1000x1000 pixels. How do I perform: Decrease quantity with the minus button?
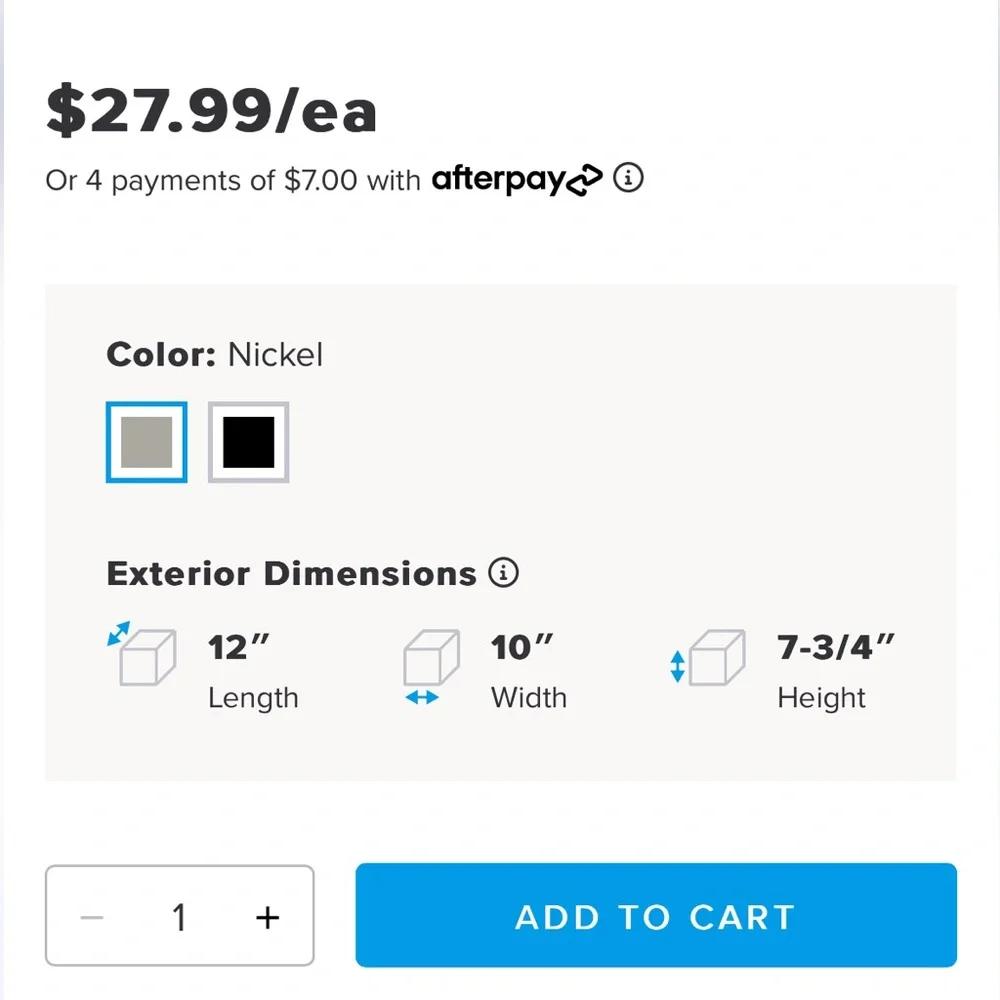coord(92,918)
